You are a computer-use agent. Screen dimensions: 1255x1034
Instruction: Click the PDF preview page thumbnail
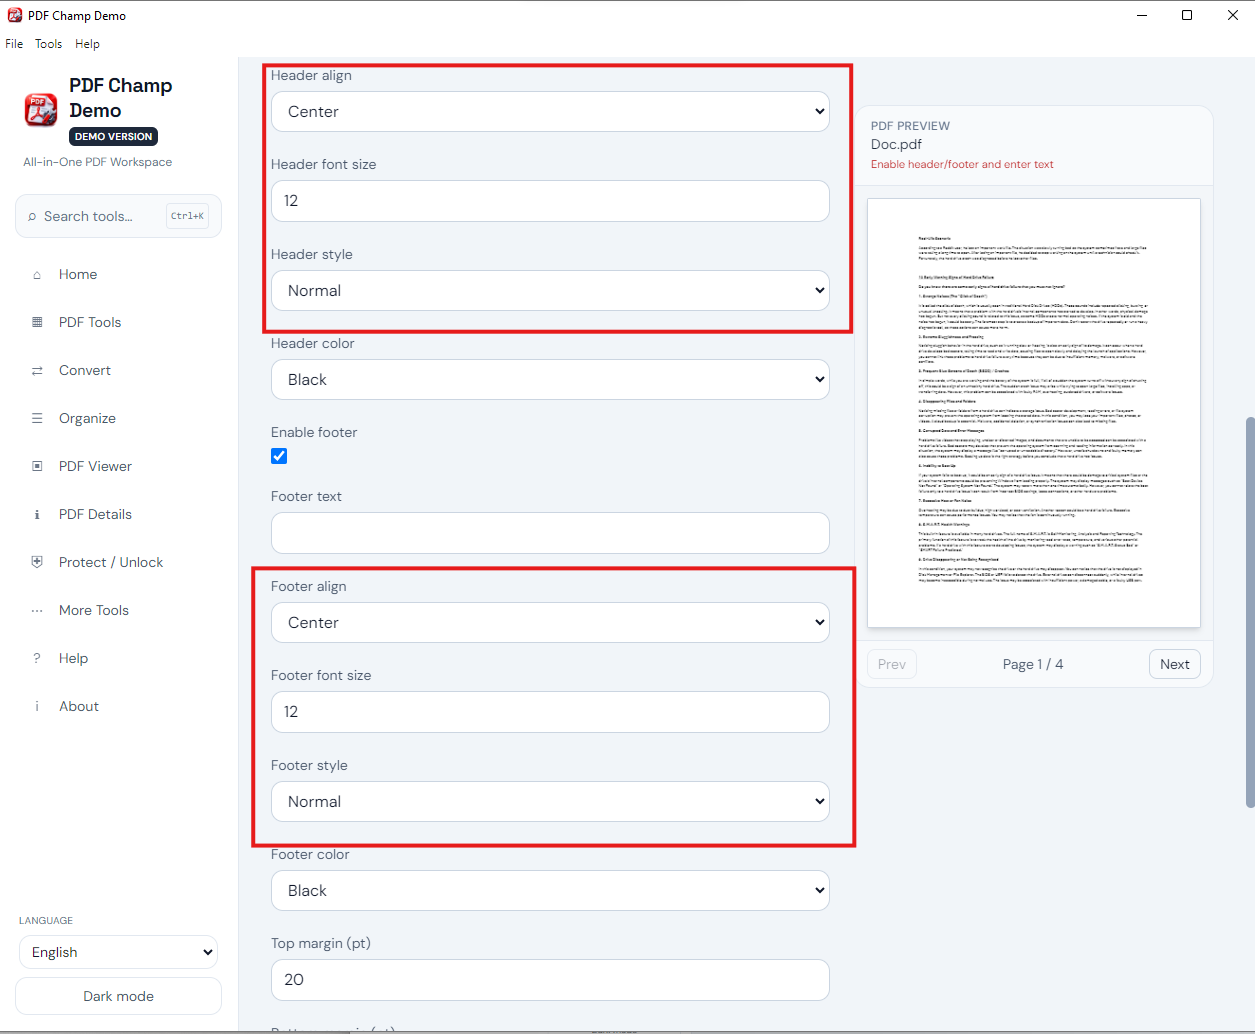1034,413
